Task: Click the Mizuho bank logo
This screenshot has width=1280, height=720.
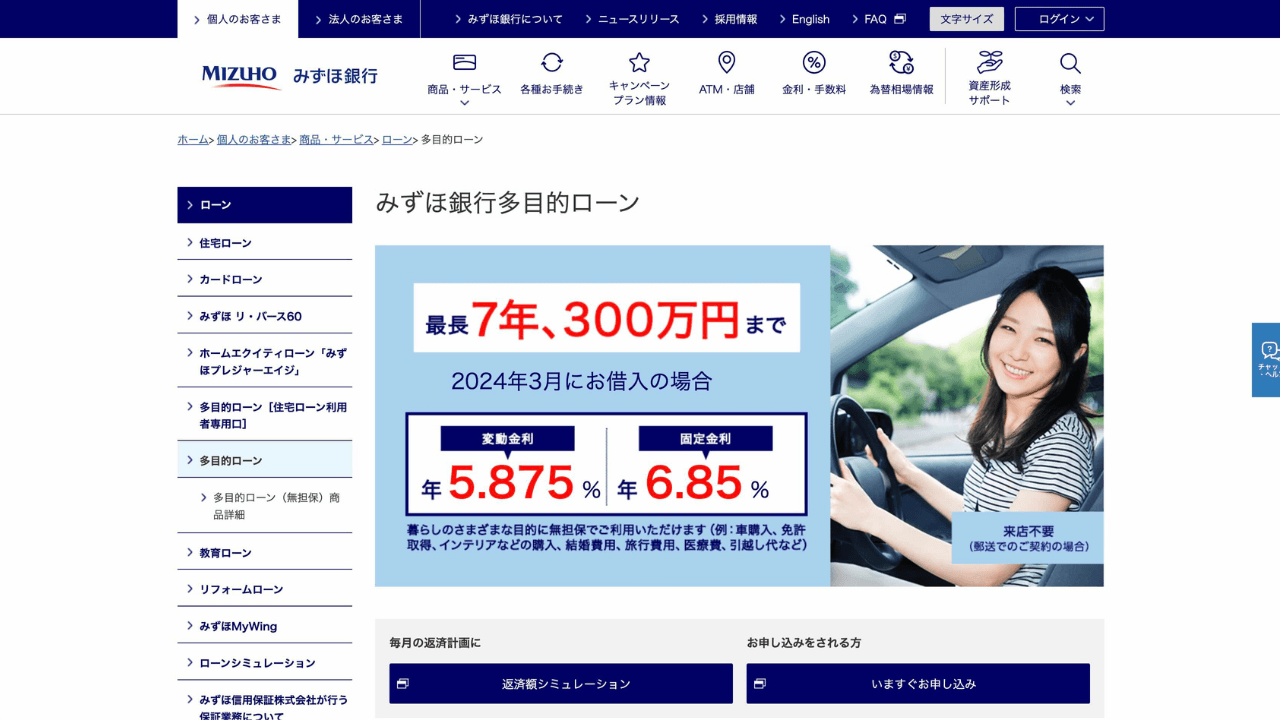Action: coord(289,76)
